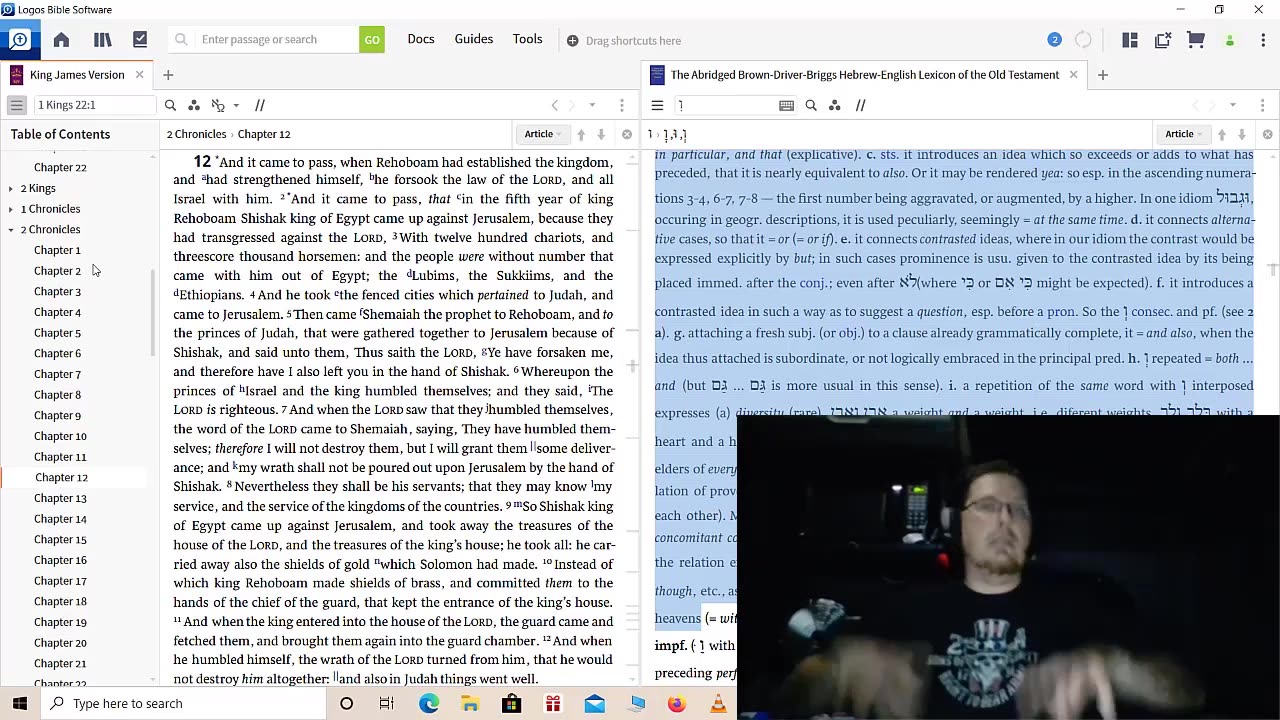Open visual filters in the Lexicon panel
1280x720 pixels.
click(835, 105)
